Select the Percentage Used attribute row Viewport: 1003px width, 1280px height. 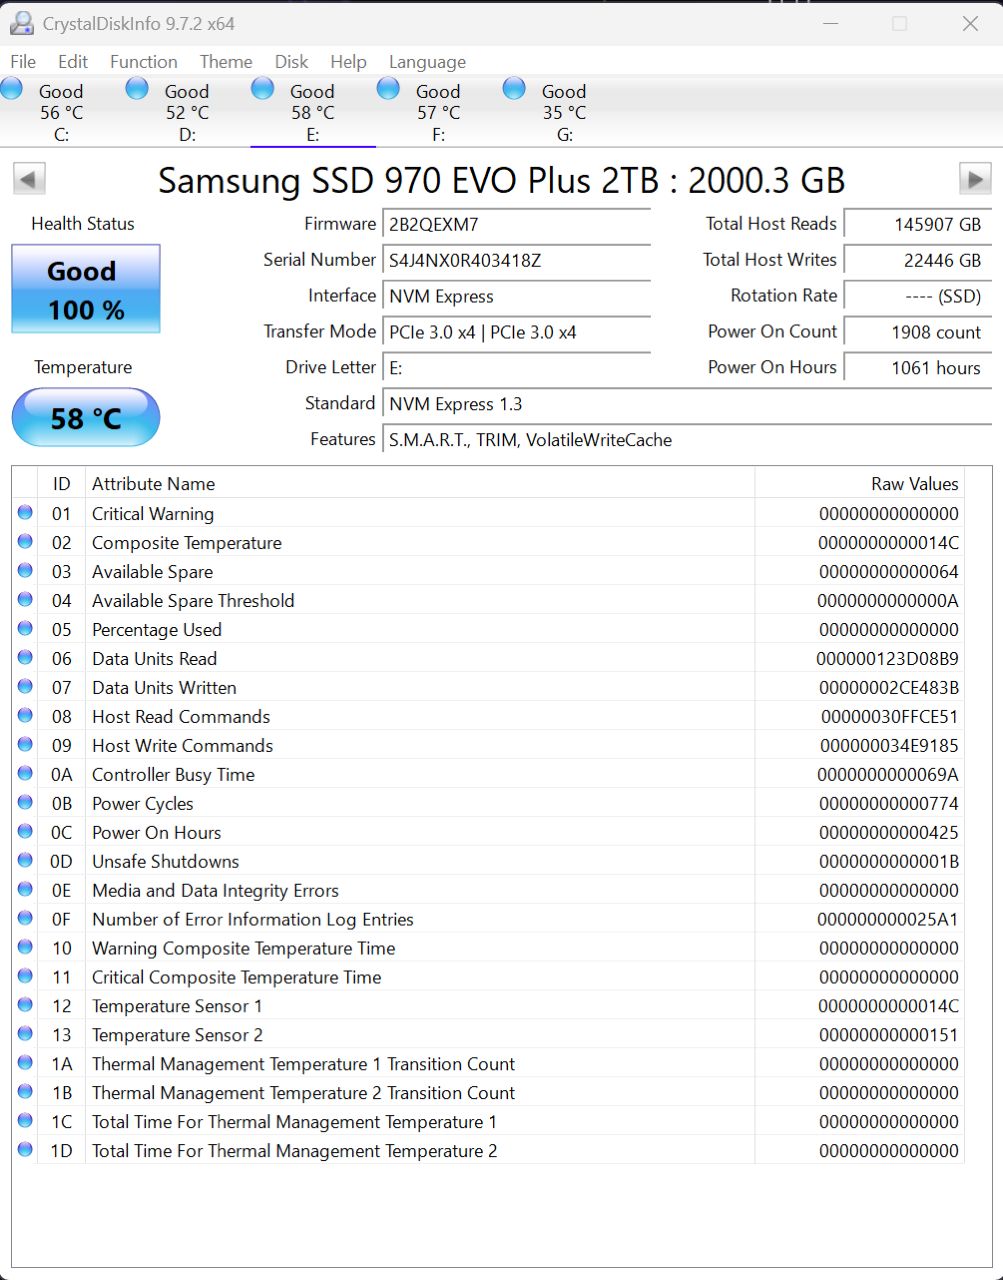click(400, 630)
